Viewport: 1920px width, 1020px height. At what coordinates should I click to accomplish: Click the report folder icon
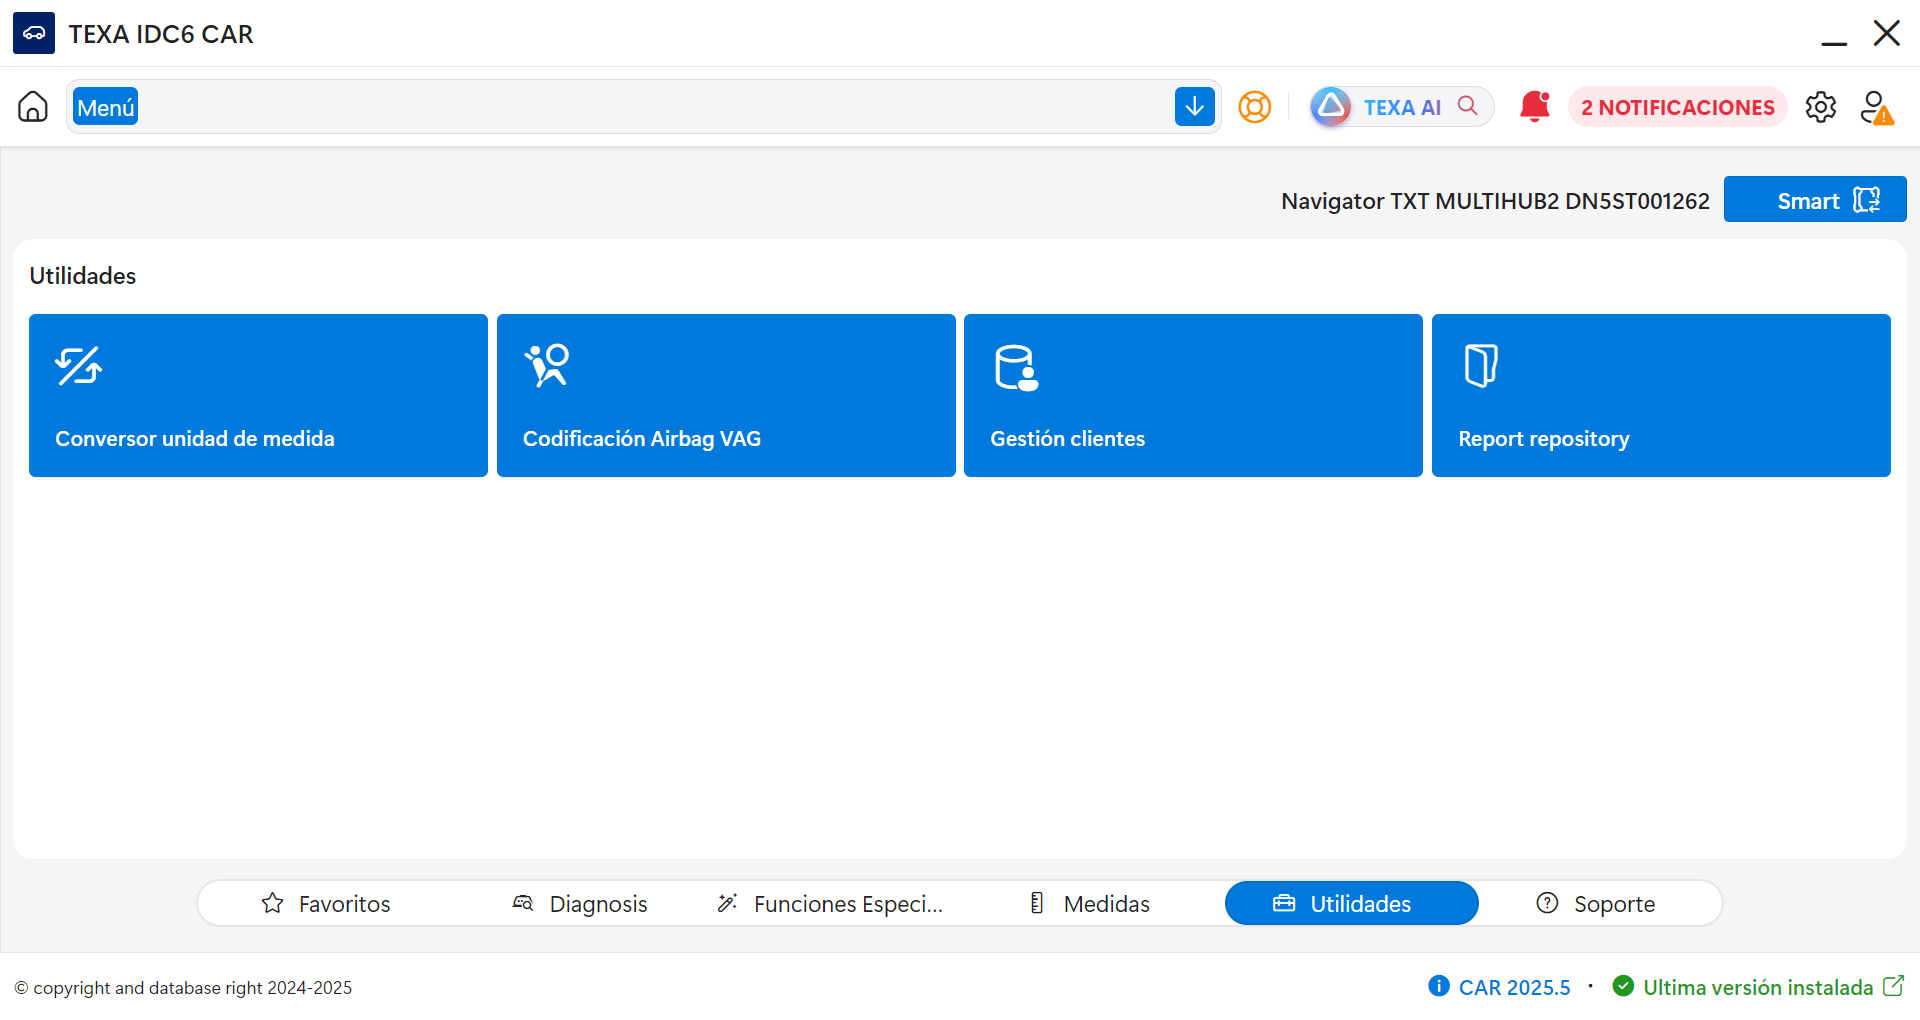(1481, 366)
